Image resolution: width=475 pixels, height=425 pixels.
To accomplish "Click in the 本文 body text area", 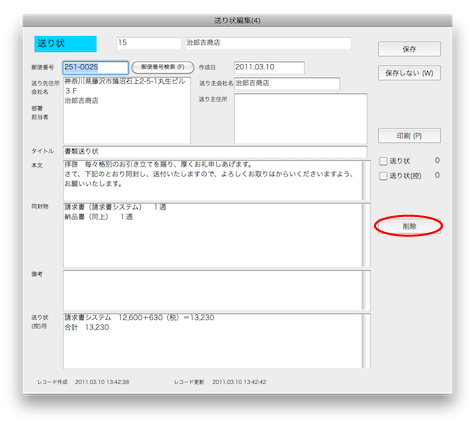I will [213, 180].
